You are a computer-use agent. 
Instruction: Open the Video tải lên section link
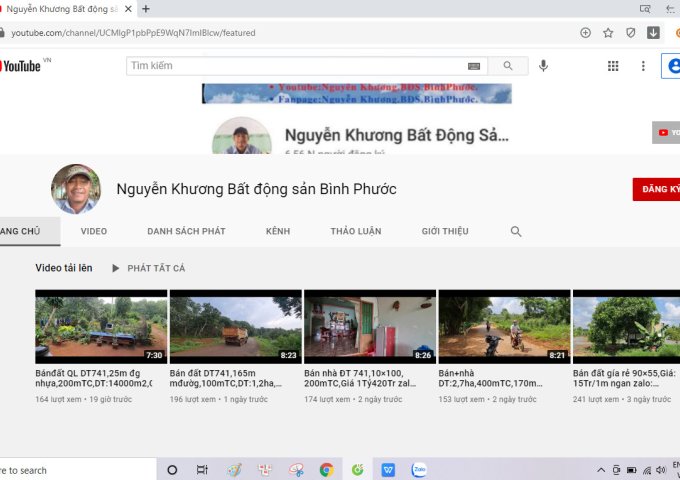pos(64,268)
